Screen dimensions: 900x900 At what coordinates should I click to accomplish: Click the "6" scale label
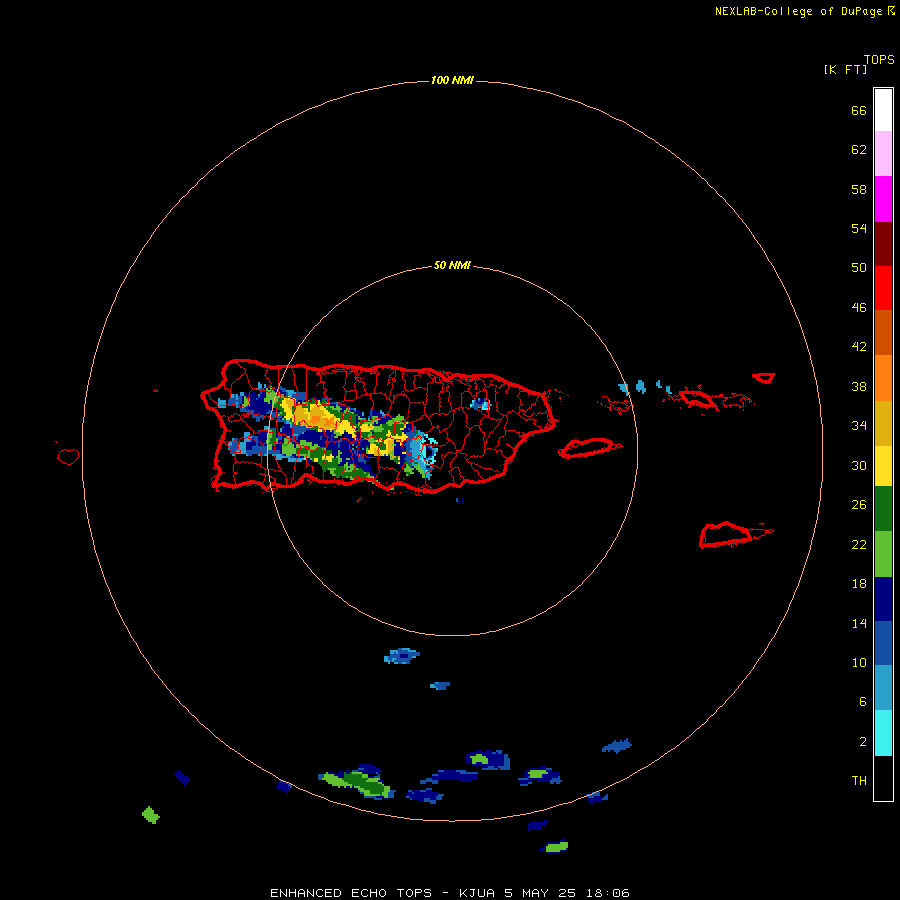point(863,702)
